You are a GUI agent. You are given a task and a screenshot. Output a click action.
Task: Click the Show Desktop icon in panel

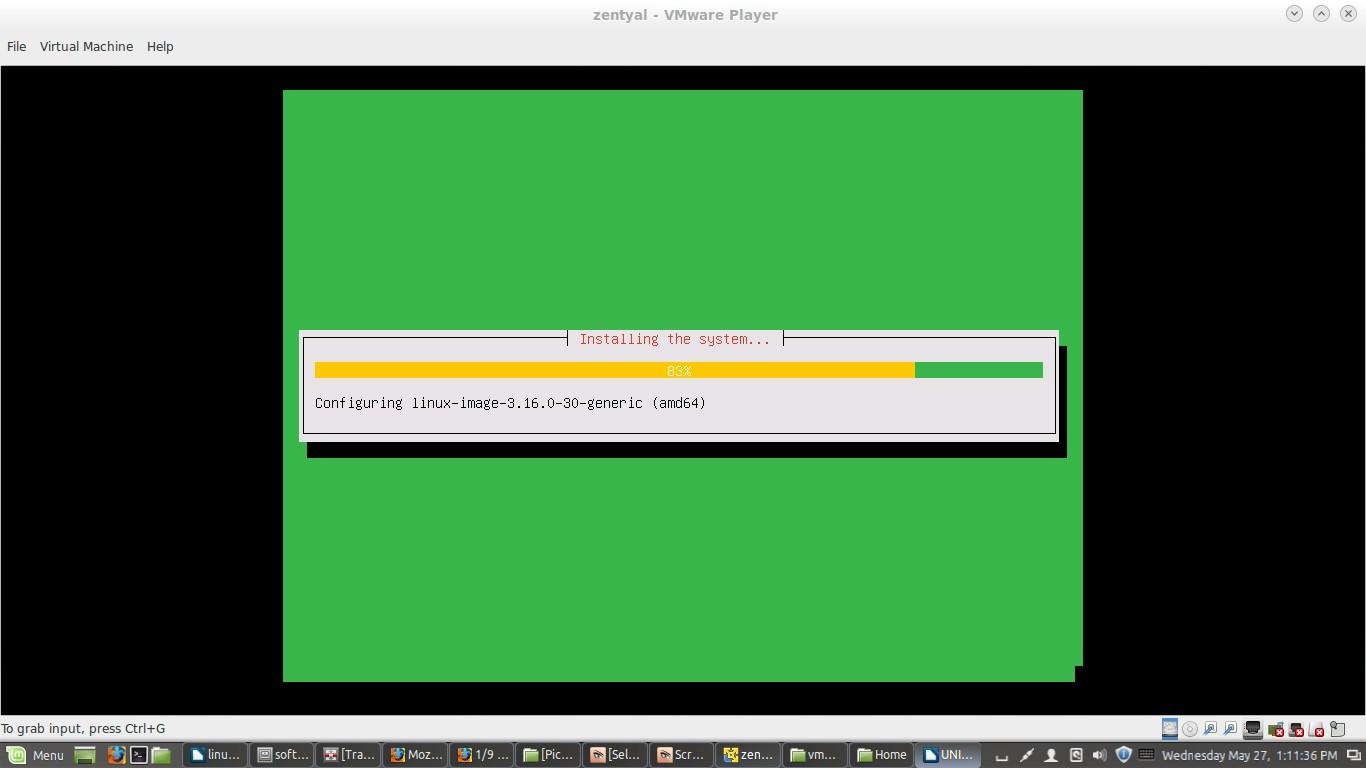coord(85,755)
